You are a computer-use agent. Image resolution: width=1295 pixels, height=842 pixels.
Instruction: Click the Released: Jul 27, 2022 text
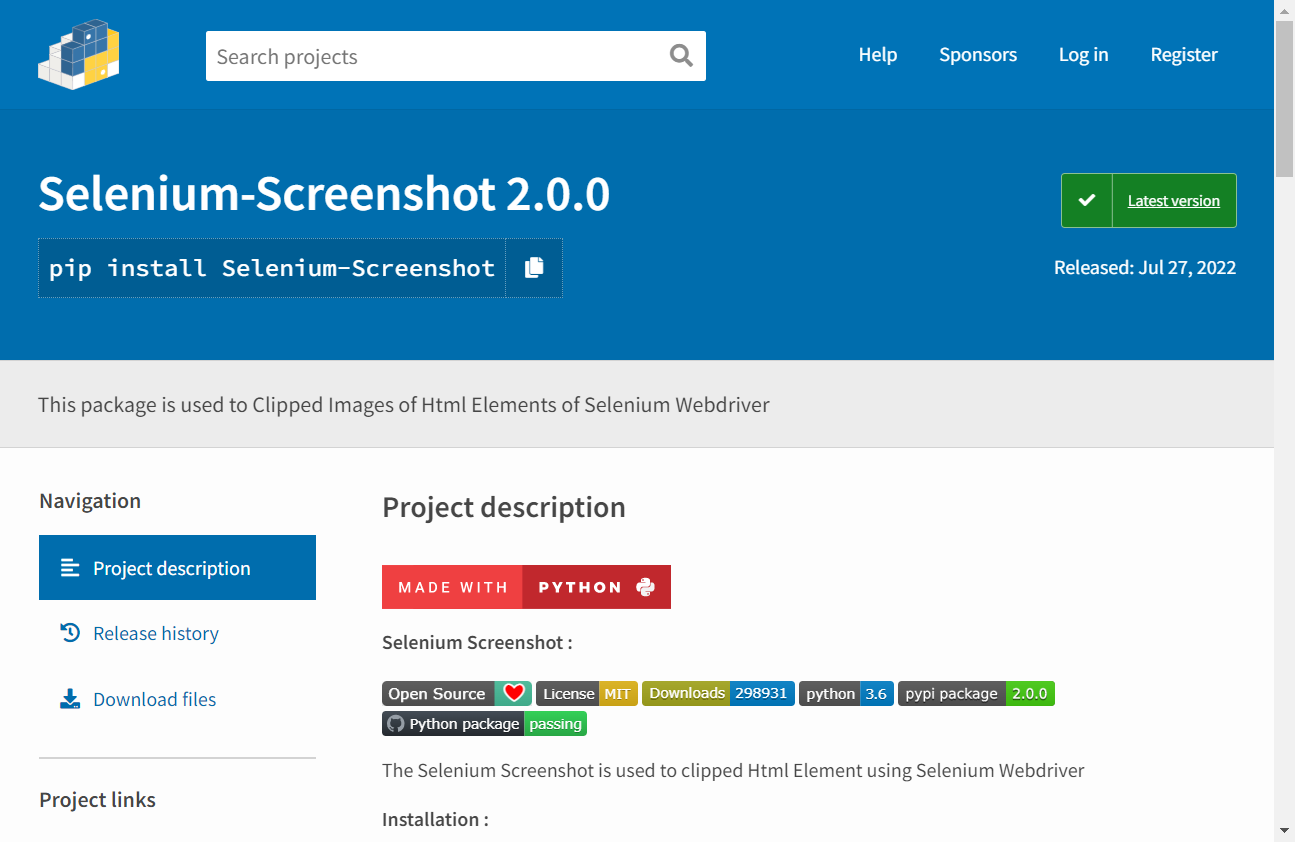1145,268
